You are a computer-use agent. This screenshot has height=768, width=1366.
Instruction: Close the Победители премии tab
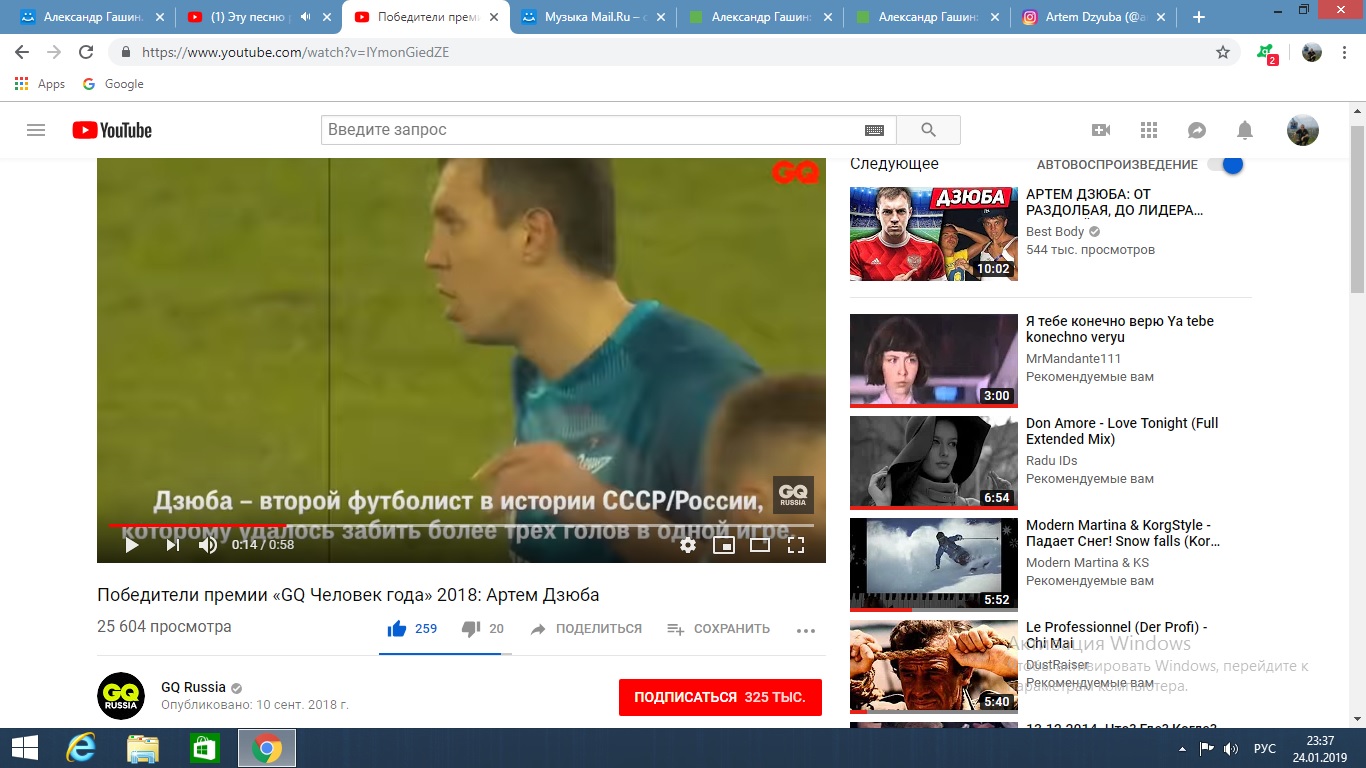[x=494, y=17]
